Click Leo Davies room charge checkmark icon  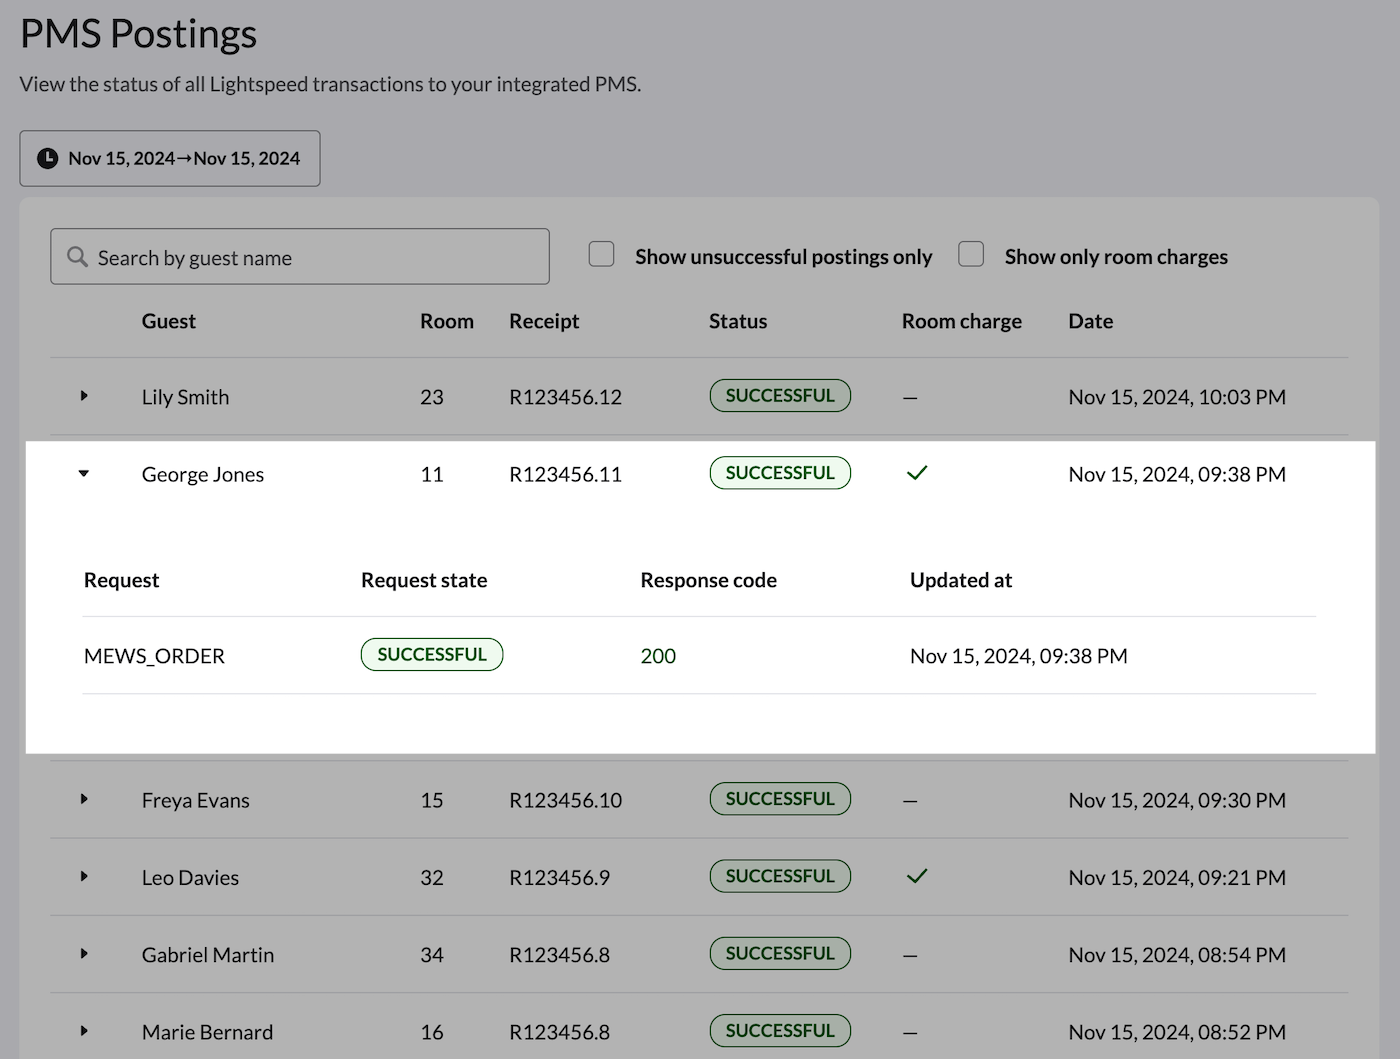(917, 876)
